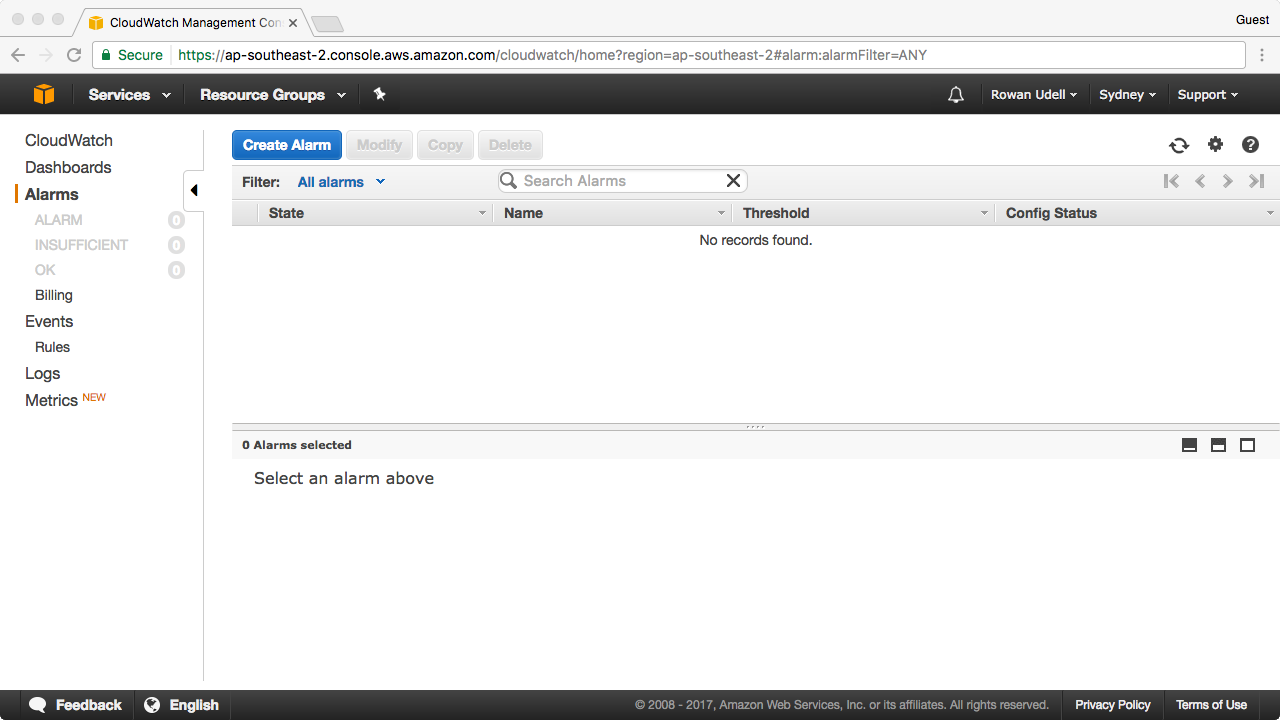Filter by INSUFFICIENT state in sidebar
The height and width of the screenshot is (720, 1280).
click(82, 245)
